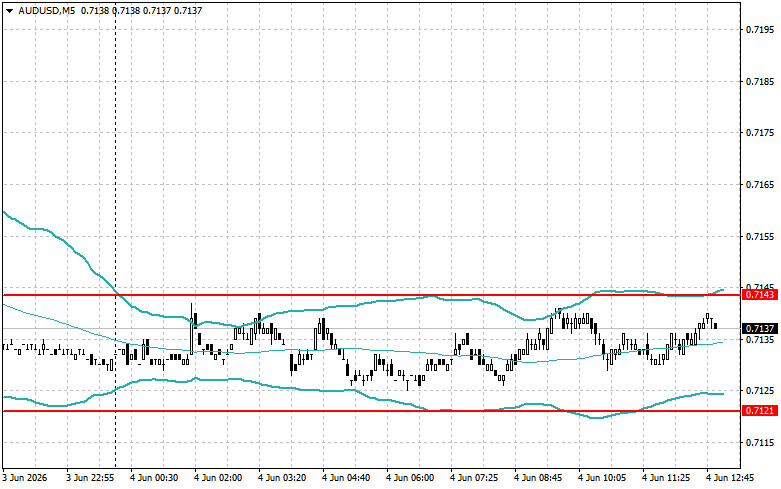Screen dimensions: 781x489
Task: Click the current price label 0.7137
Action: (x=760, y=328)
